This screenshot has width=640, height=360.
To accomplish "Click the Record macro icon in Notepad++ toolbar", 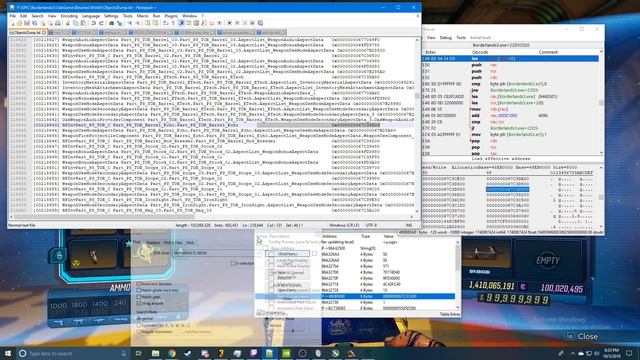I will [x=229, y=23].
